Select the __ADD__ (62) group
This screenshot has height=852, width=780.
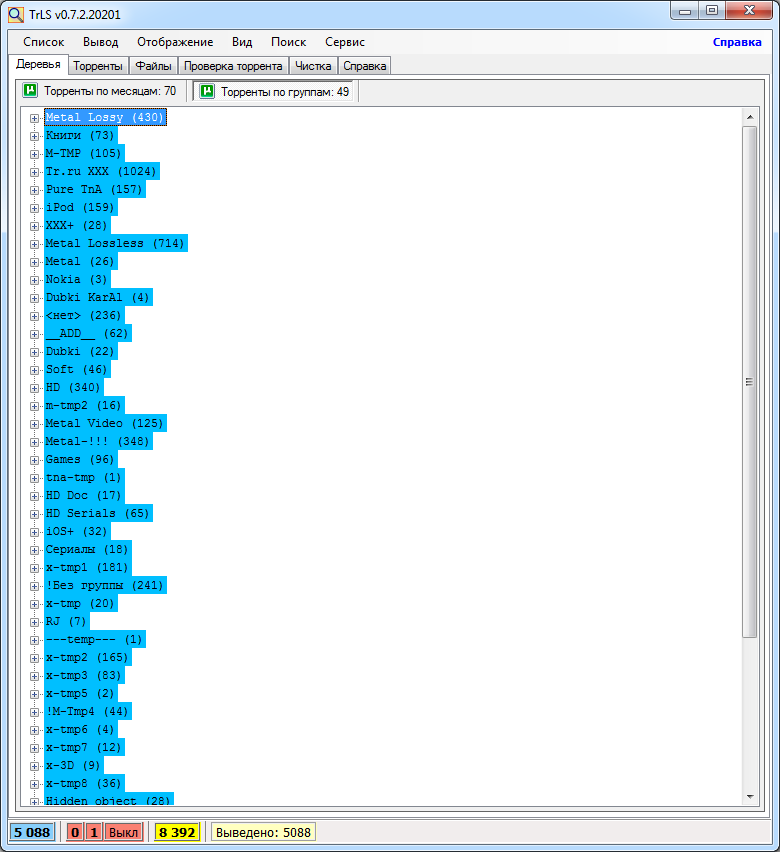(88, 333)
